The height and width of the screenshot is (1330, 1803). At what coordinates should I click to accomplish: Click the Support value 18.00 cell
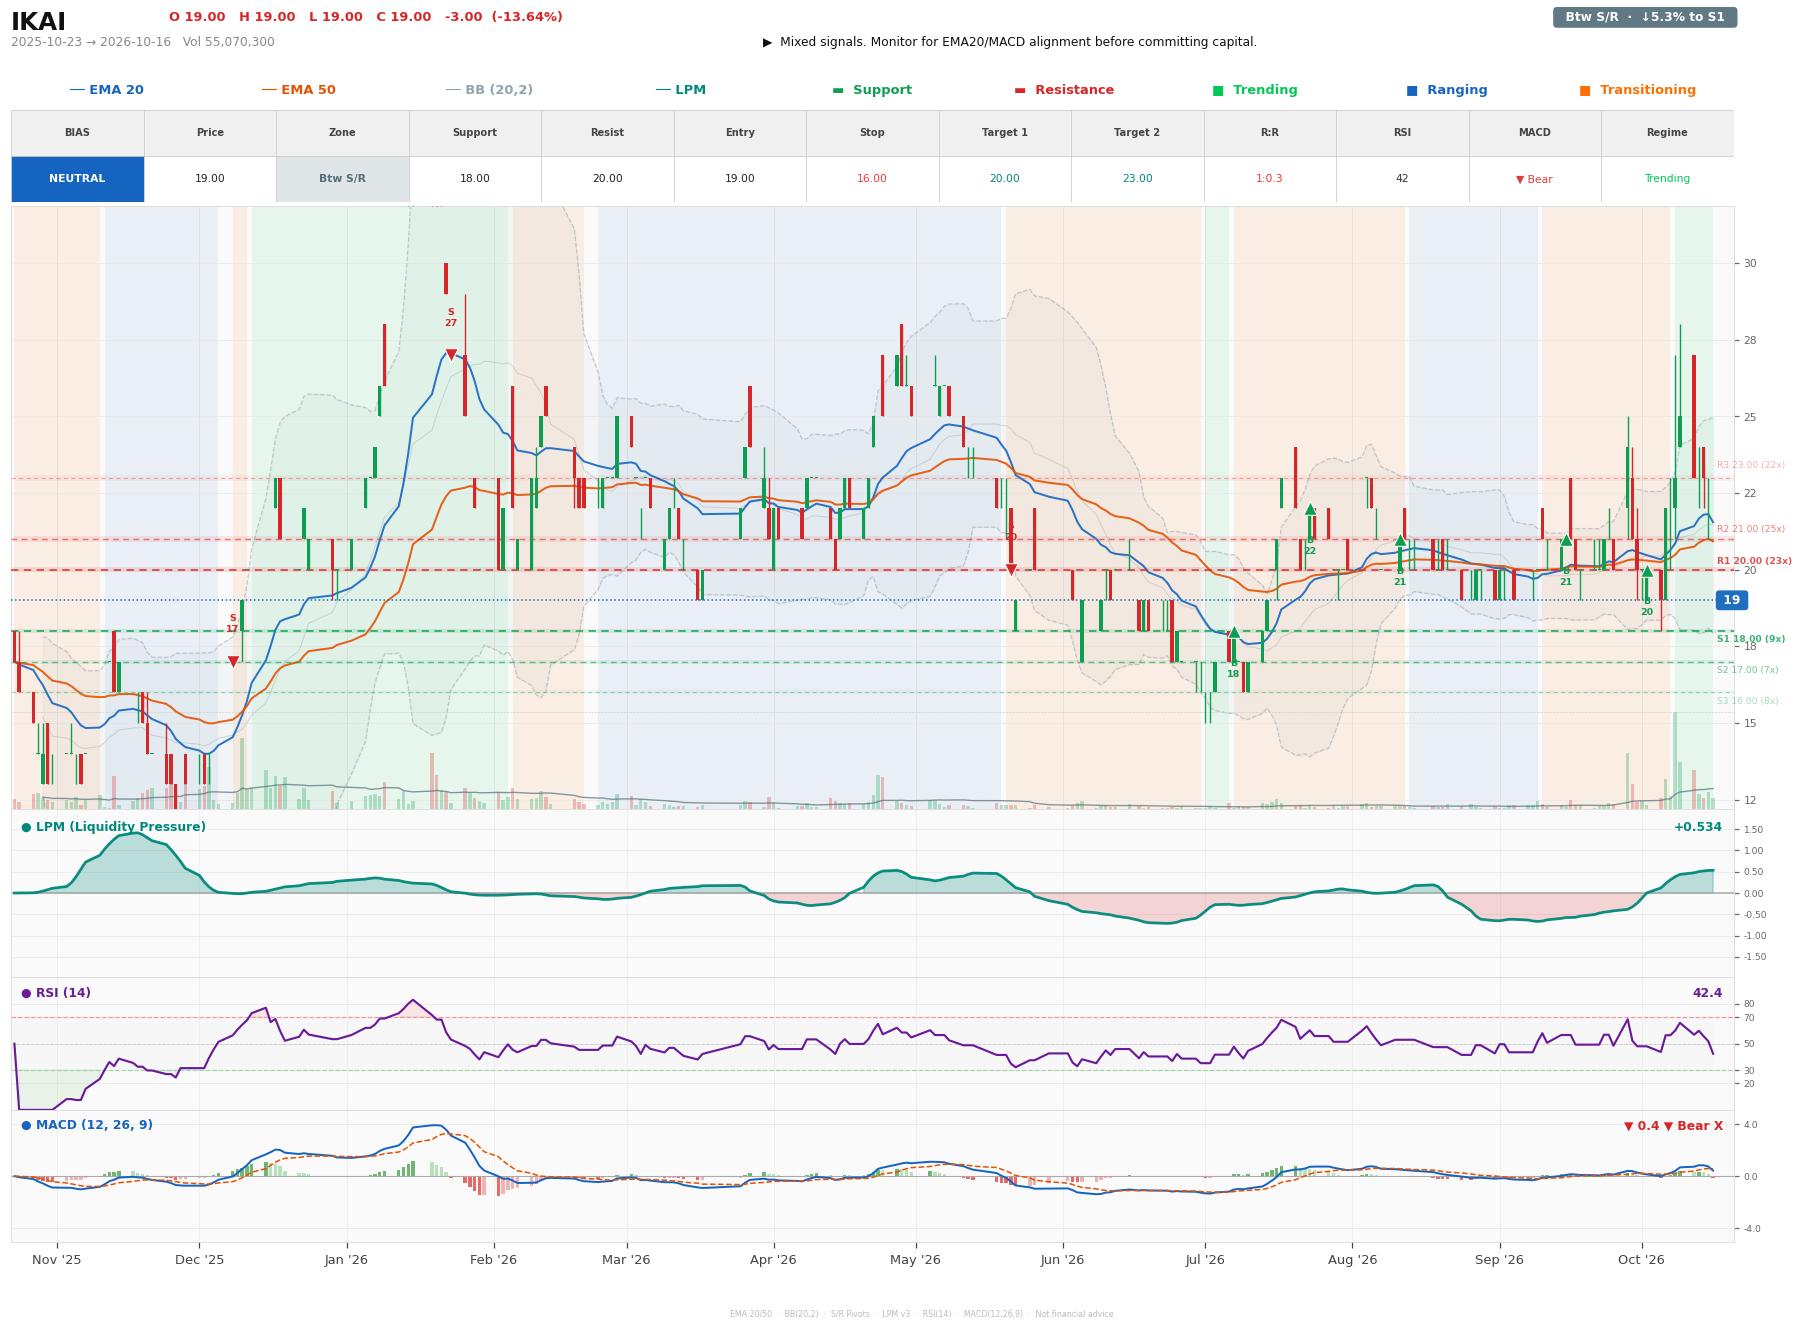click(474, 179)
